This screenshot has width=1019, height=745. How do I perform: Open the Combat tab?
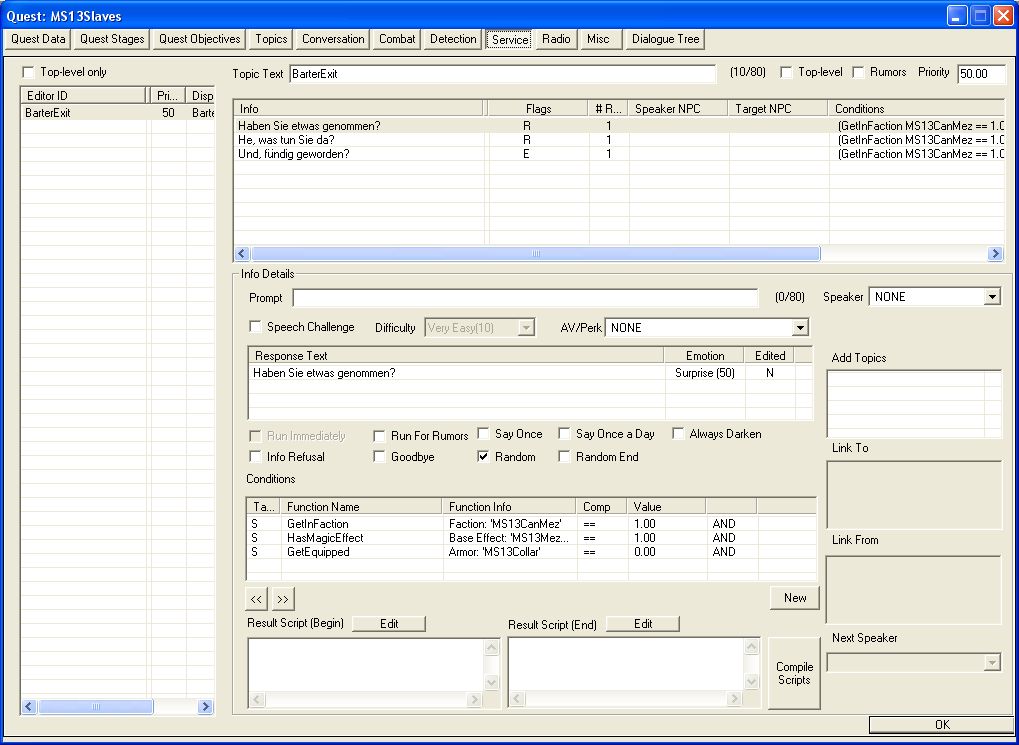pyautogui.click(x=397, y=39)
